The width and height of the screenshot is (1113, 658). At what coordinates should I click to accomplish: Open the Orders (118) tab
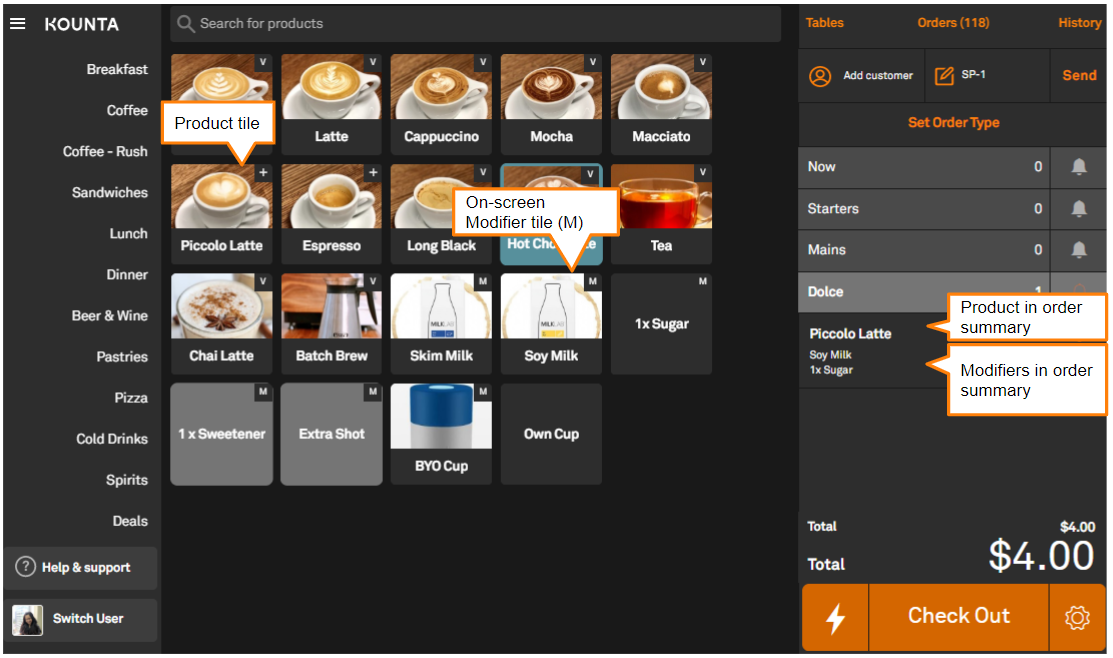pyautogui.click(x=953, y=23)
